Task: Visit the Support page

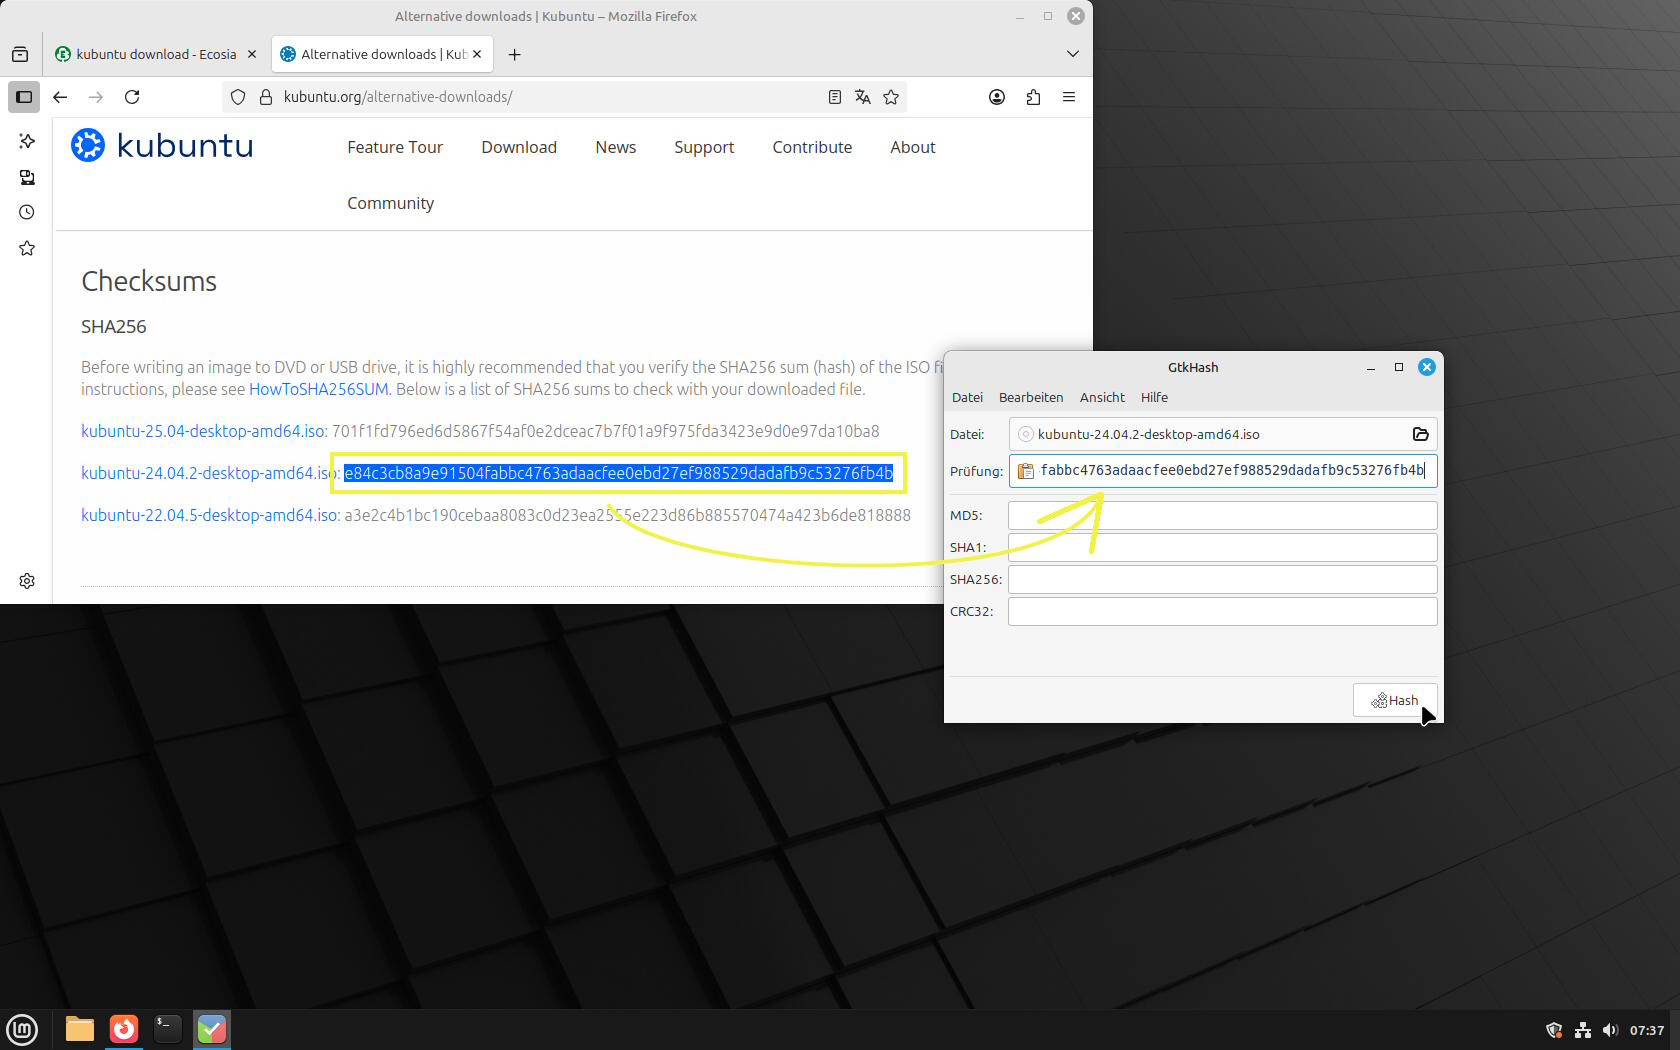Action: (x=704, y=147)
